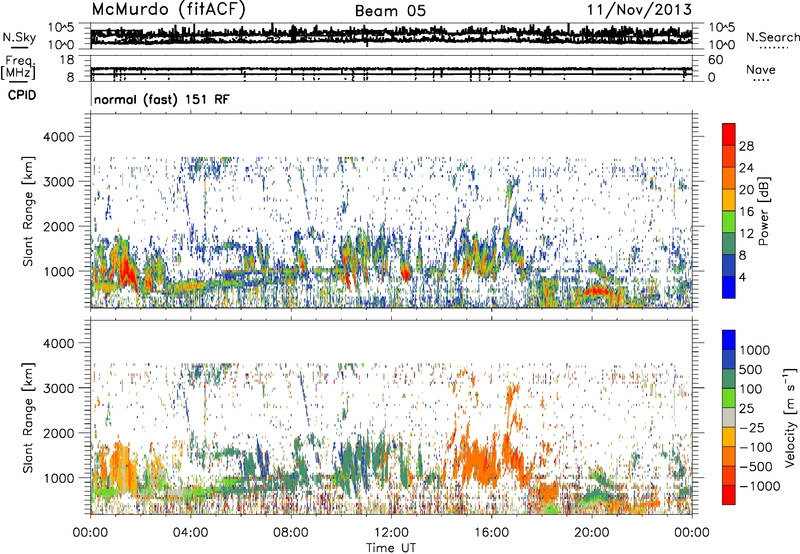This screenshot has width=800, height=554.
Task: Click the date "11/Nov/2013"
Action: pos(639,9)
